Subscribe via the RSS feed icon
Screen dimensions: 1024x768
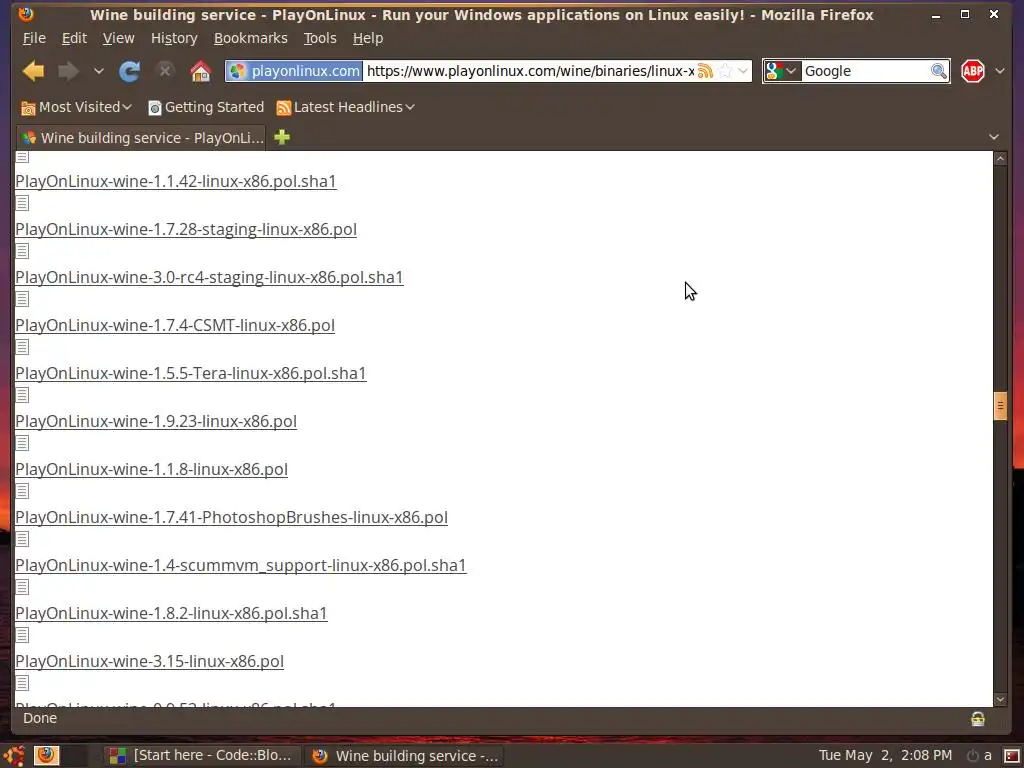[705, 71]
